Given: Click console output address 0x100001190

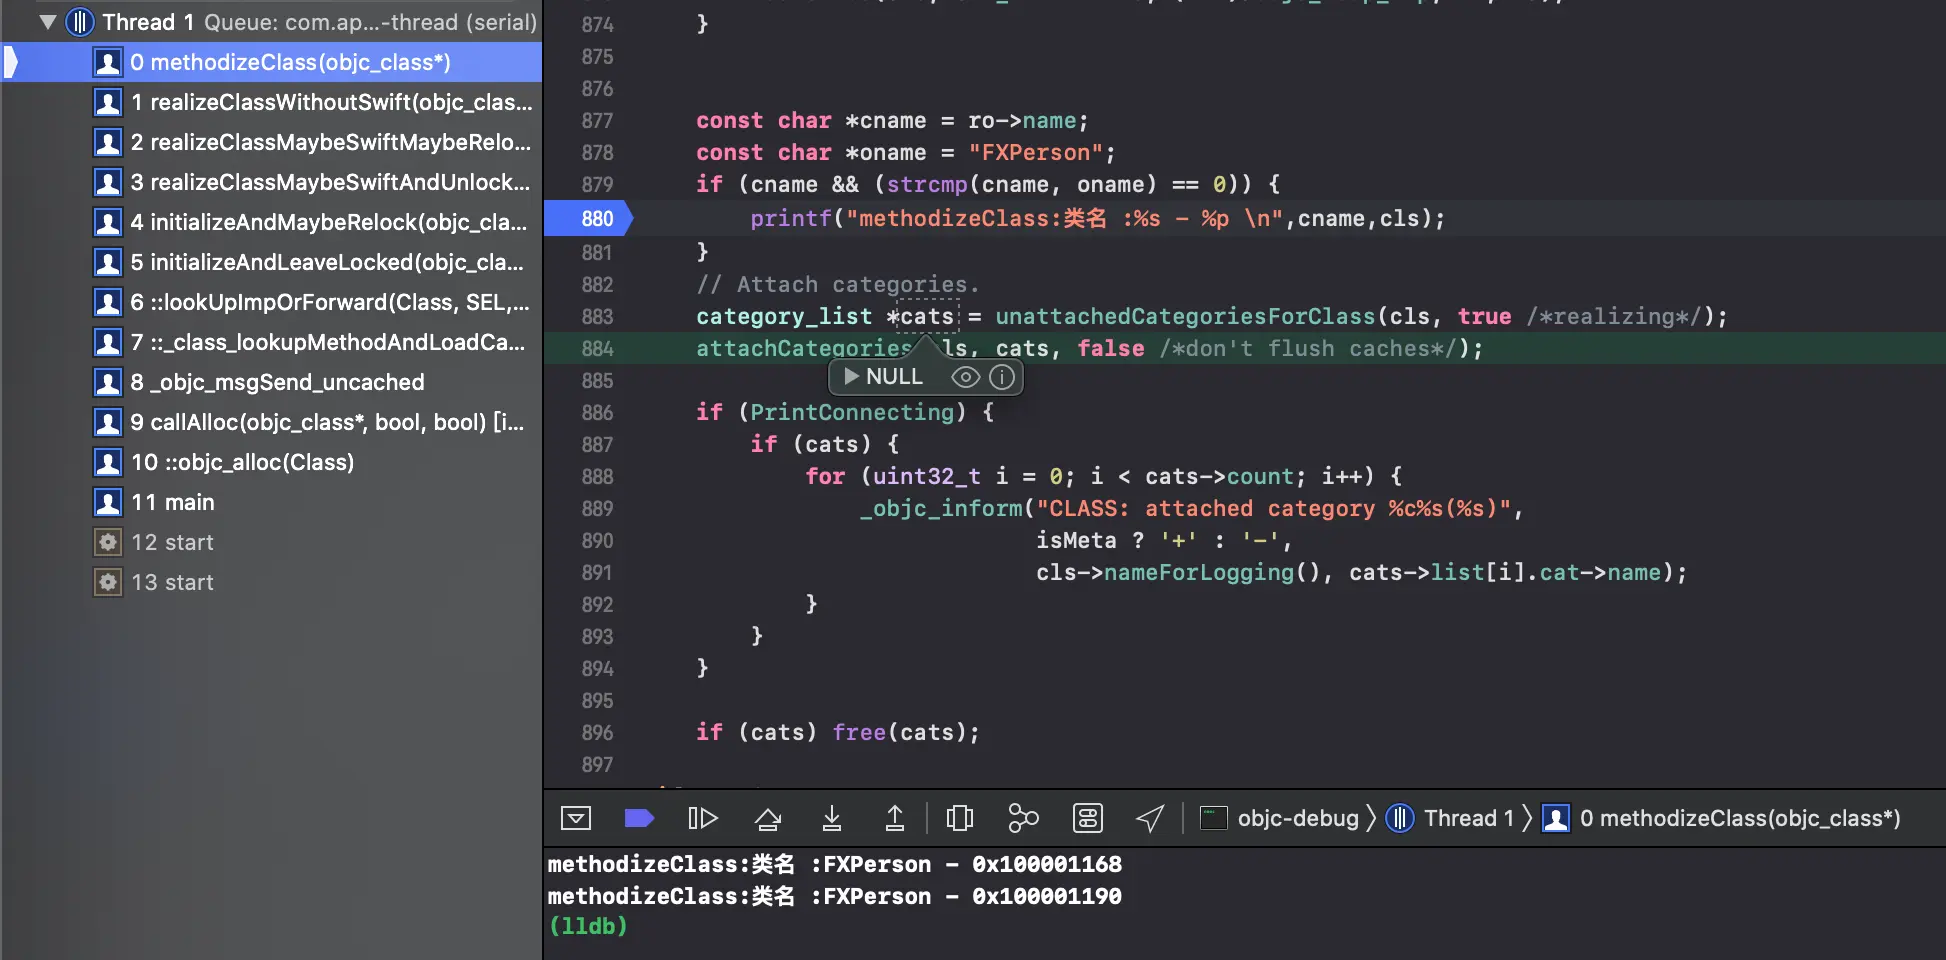Looking at the screenshot, I should [1047, 896].
